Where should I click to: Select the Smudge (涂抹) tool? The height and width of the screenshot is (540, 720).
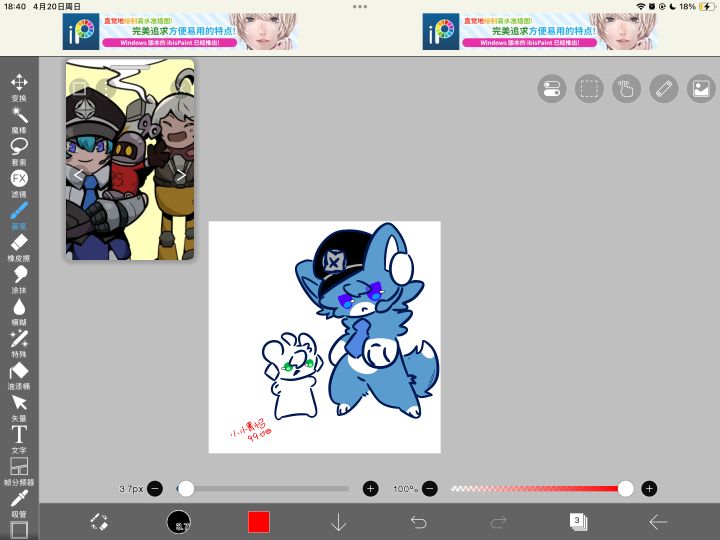[x=19, y=280]
